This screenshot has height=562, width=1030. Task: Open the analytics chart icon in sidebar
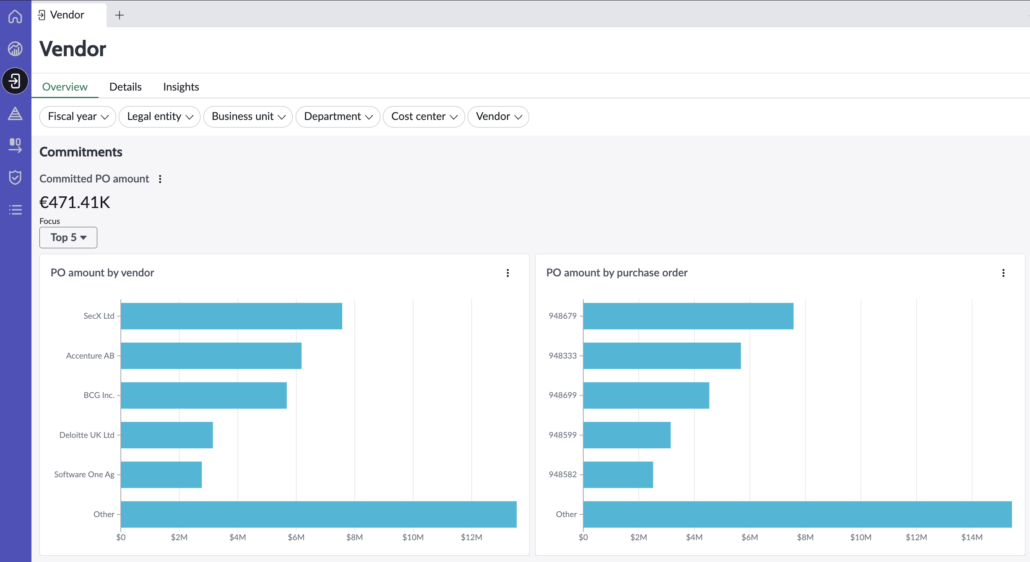click(15, 49)
